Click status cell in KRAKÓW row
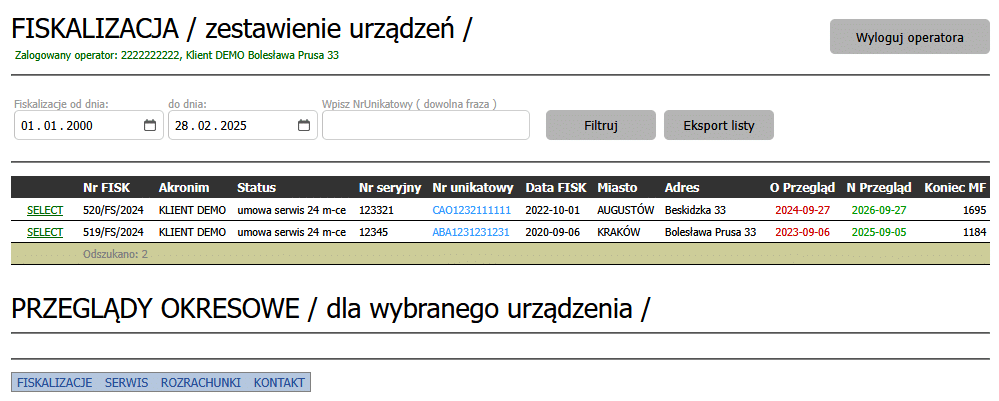The width and height of the screenshot is (999, 401). (292, 232)
